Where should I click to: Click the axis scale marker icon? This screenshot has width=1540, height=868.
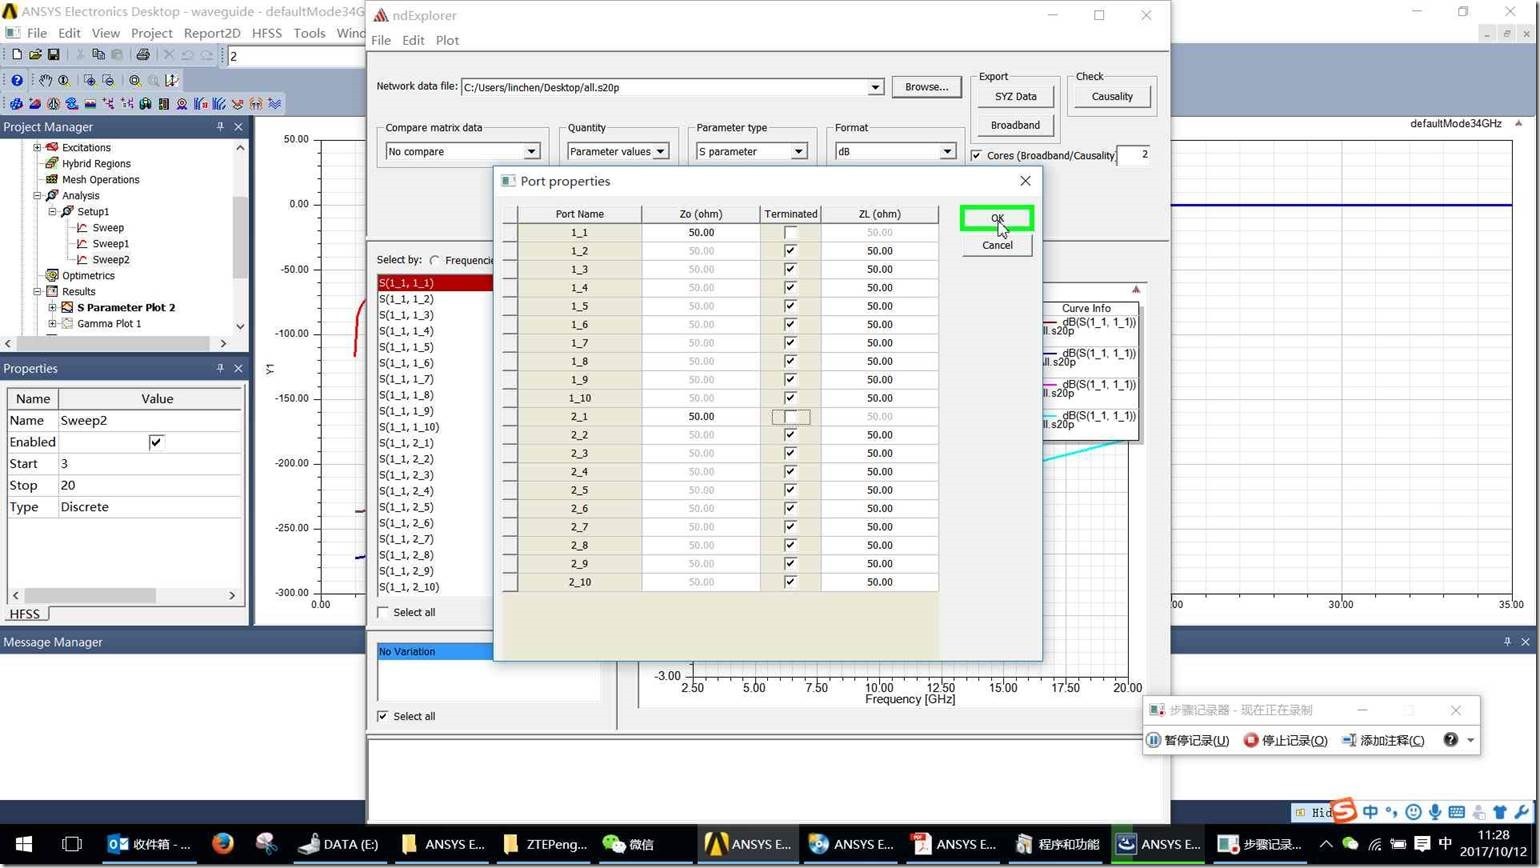pos(172,80)
